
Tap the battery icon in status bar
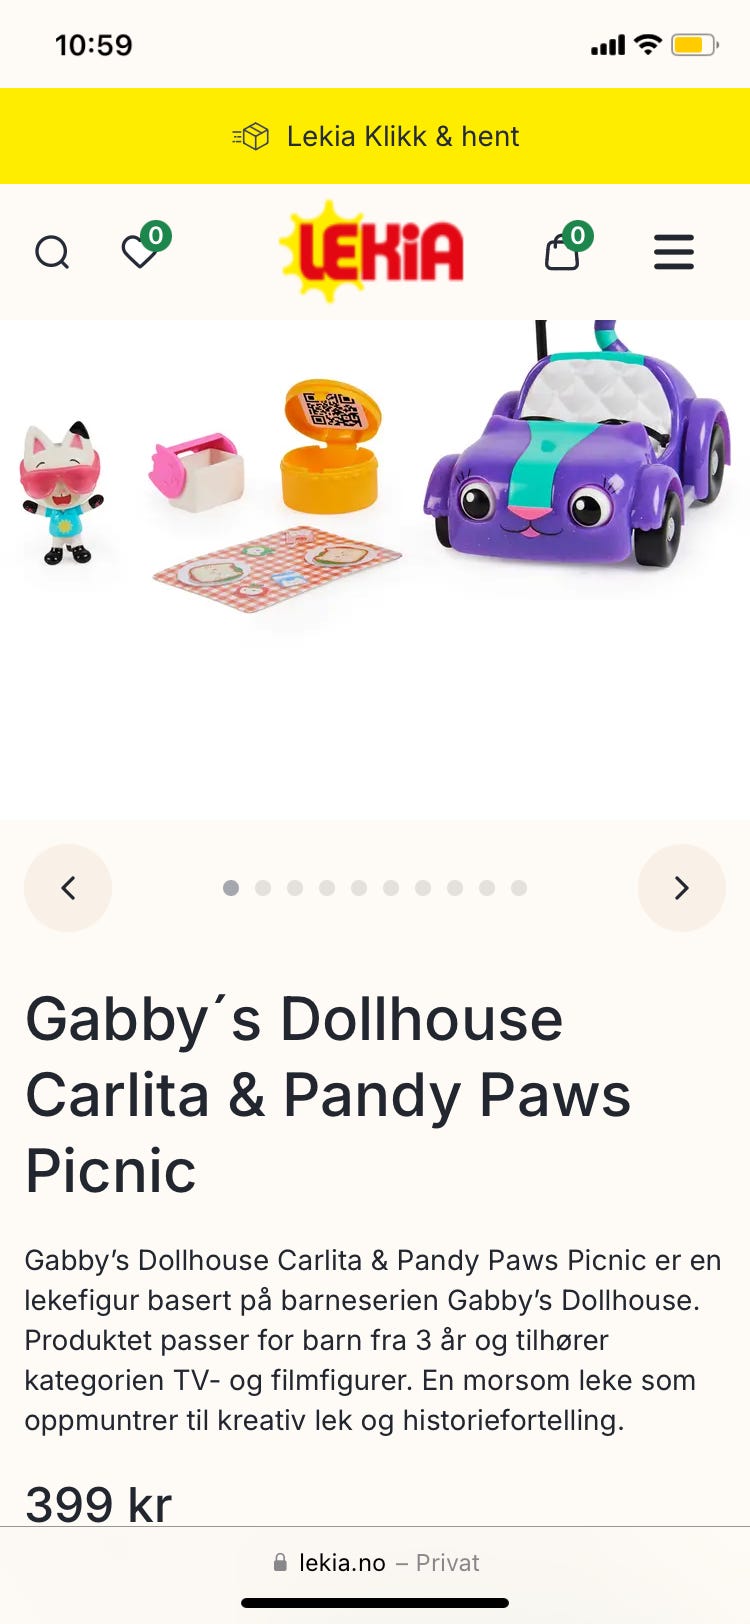(695, 45)
